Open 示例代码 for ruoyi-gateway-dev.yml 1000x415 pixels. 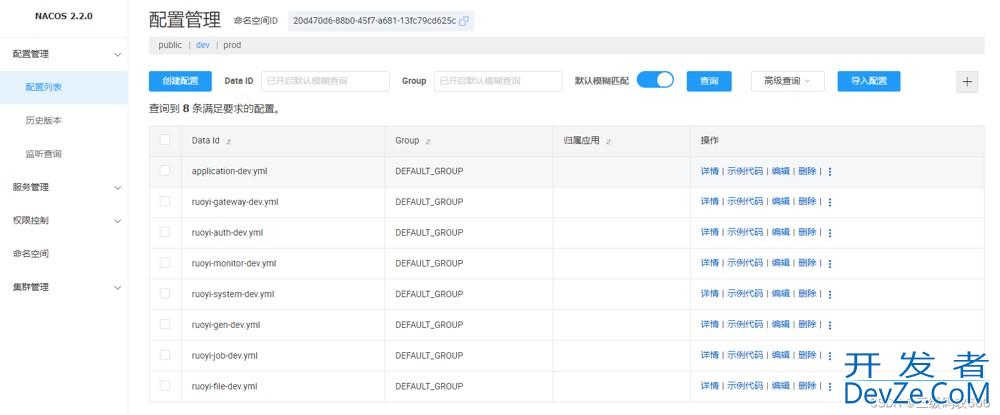745,201
